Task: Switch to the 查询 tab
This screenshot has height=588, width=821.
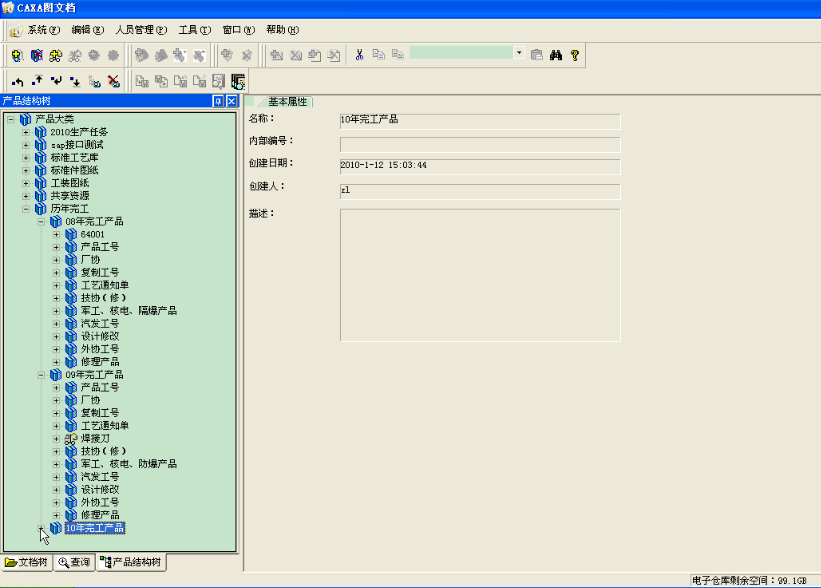Action: pos(74,562)
